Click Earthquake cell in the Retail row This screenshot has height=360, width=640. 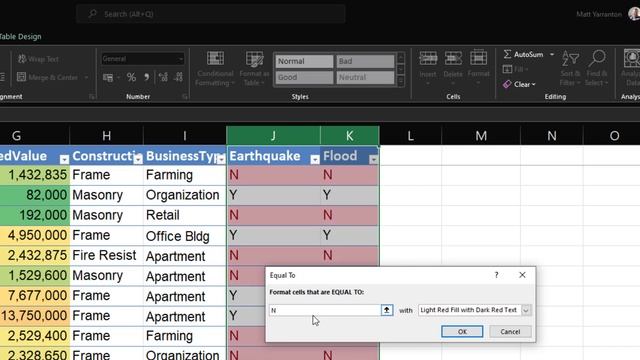click(x=273, y=215)
